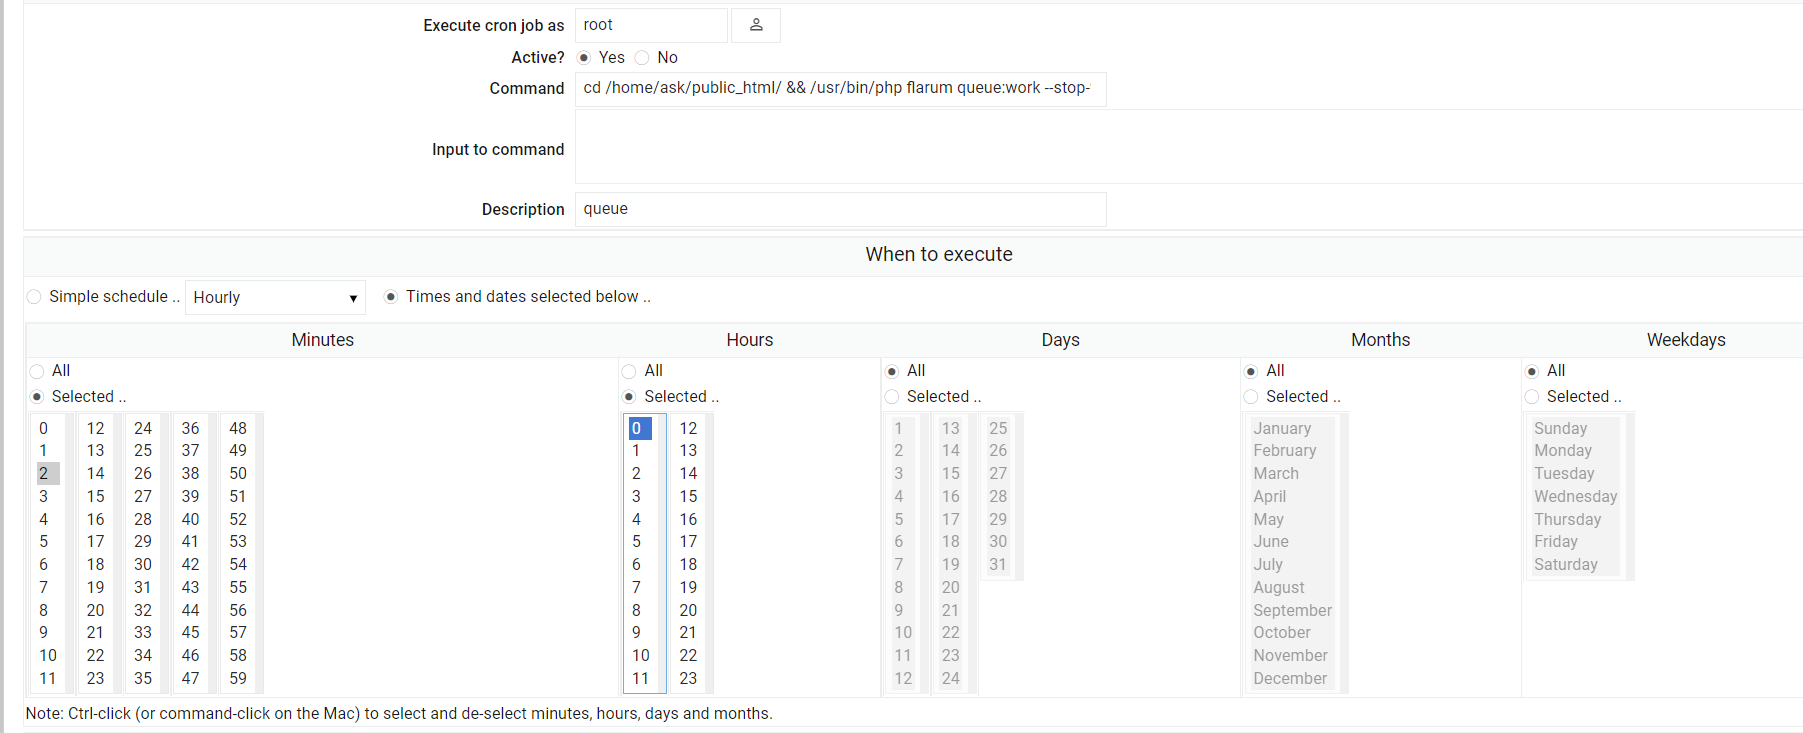Enable the Simple schedule radio button
Screen dimensions: 1803x733
tap(35, 297)
